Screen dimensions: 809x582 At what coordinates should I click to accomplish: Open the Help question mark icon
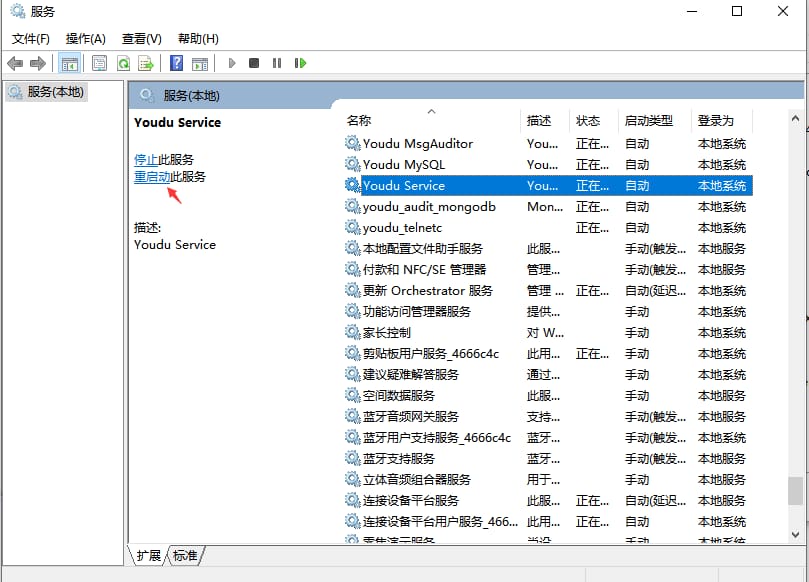click(176, 63)
